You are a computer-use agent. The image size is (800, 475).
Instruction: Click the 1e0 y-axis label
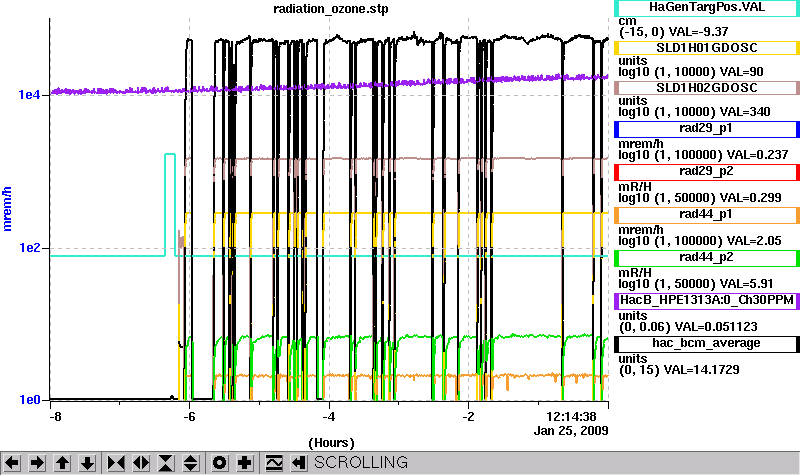[29, 399]
